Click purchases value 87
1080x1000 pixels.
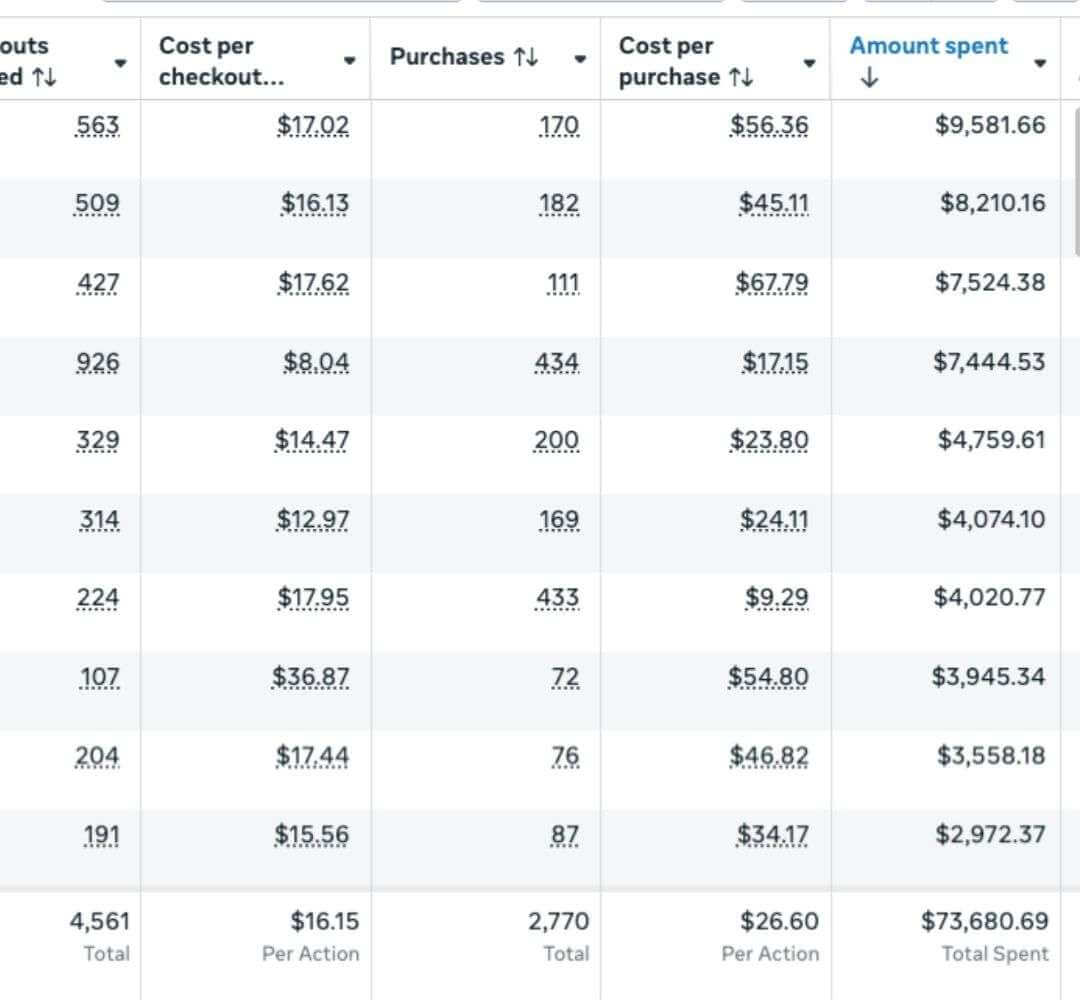tap(565, 835)
